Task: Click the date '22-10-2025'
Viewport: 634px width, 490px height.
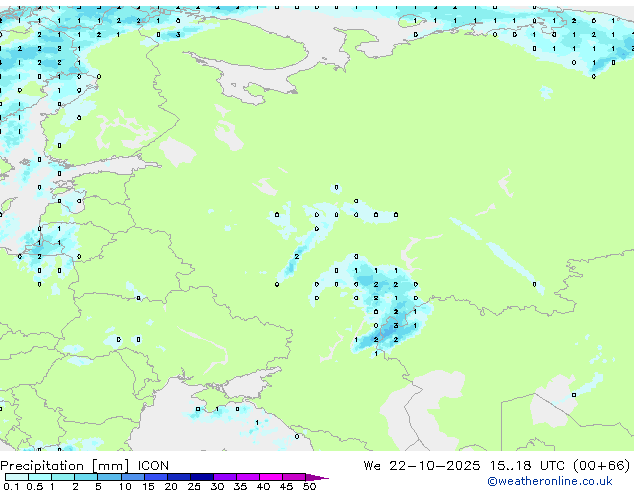Action: (x=435, y=465)
